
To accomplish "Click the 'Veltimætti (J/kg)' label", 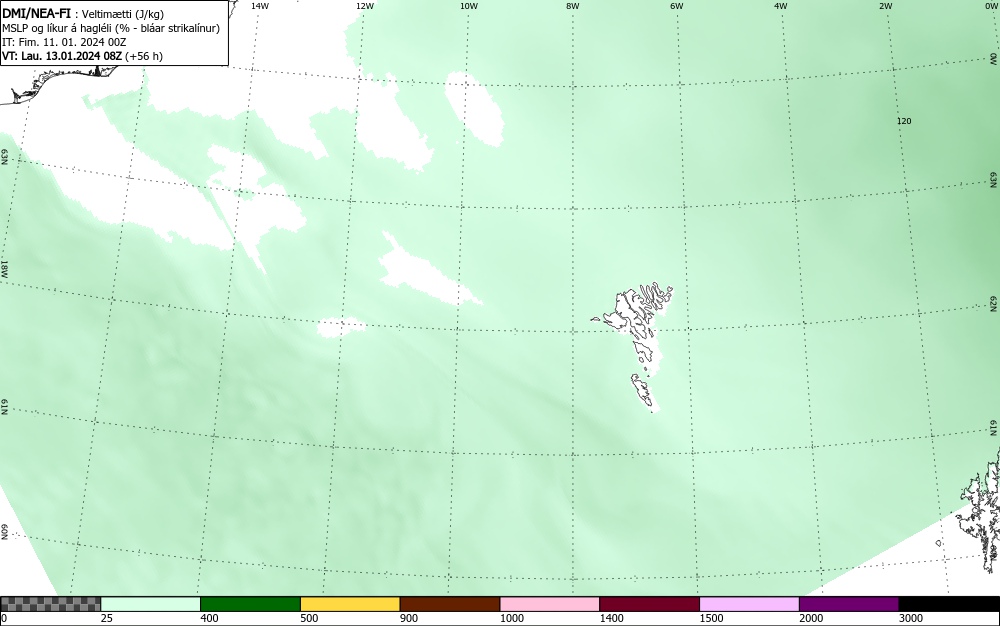I will coord(122,15).
